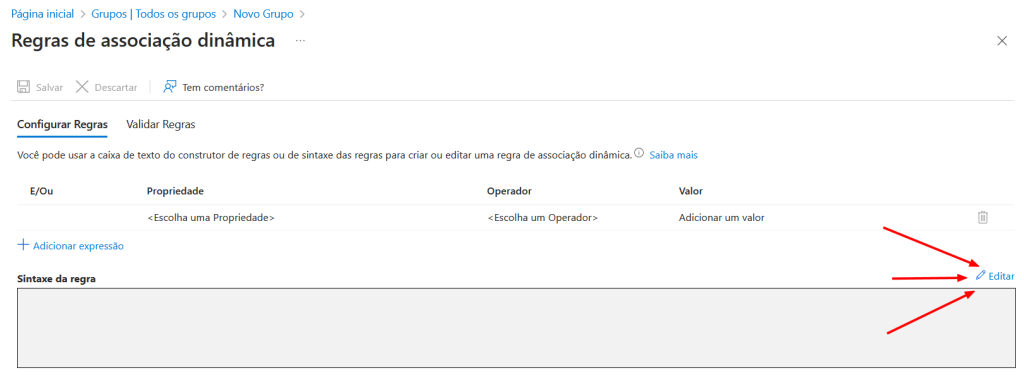Open the ellipsis menu next to title
Screen dimensions: 1024x375
(300, 41)
